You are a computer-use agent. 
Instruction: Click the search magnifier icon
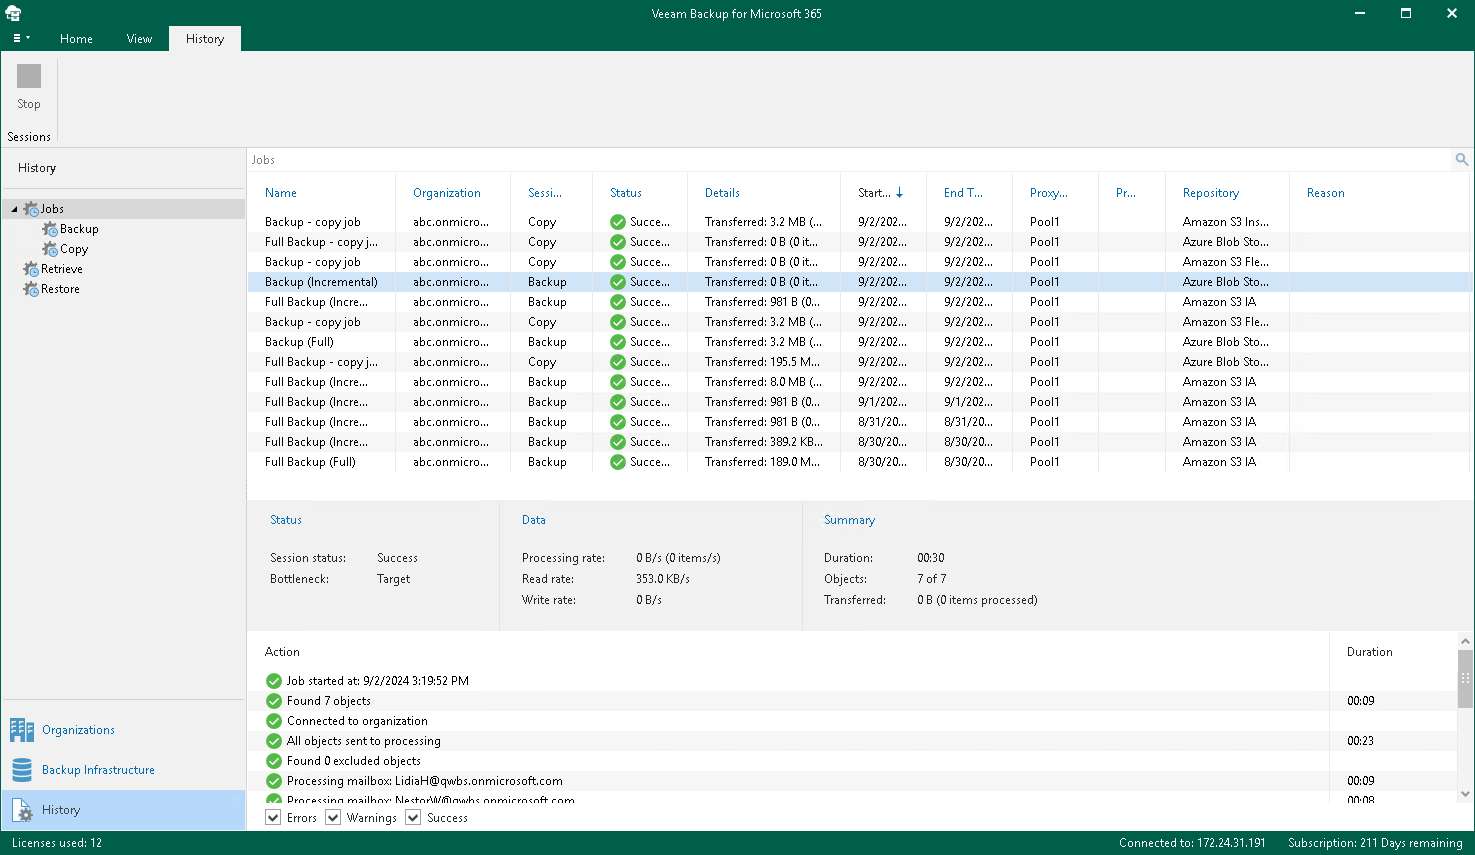[x=1462, y=160]
